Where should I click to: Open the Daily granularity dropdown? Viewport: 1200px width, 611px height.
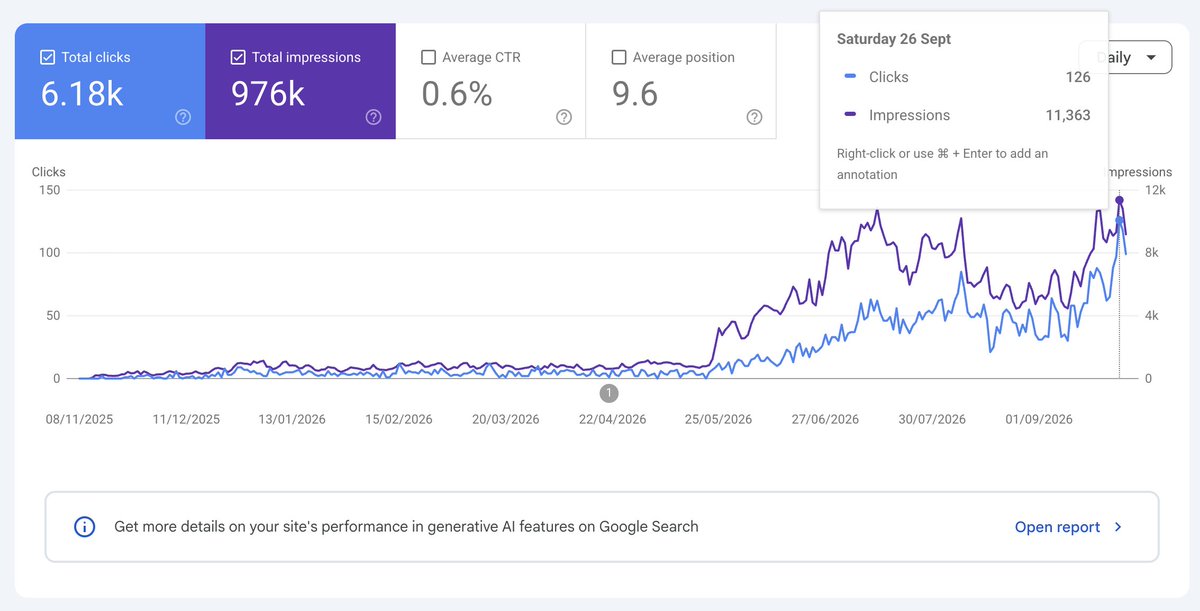click(x=1125, y=57)
